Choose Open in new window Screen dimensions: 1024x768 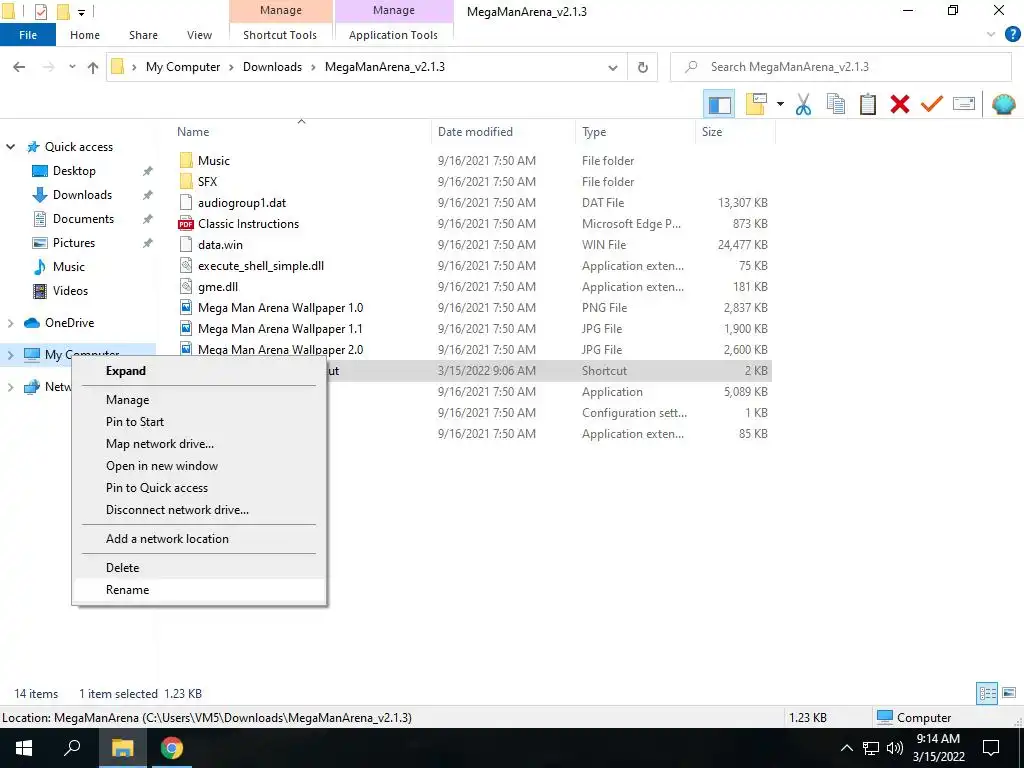pos(199,466)
